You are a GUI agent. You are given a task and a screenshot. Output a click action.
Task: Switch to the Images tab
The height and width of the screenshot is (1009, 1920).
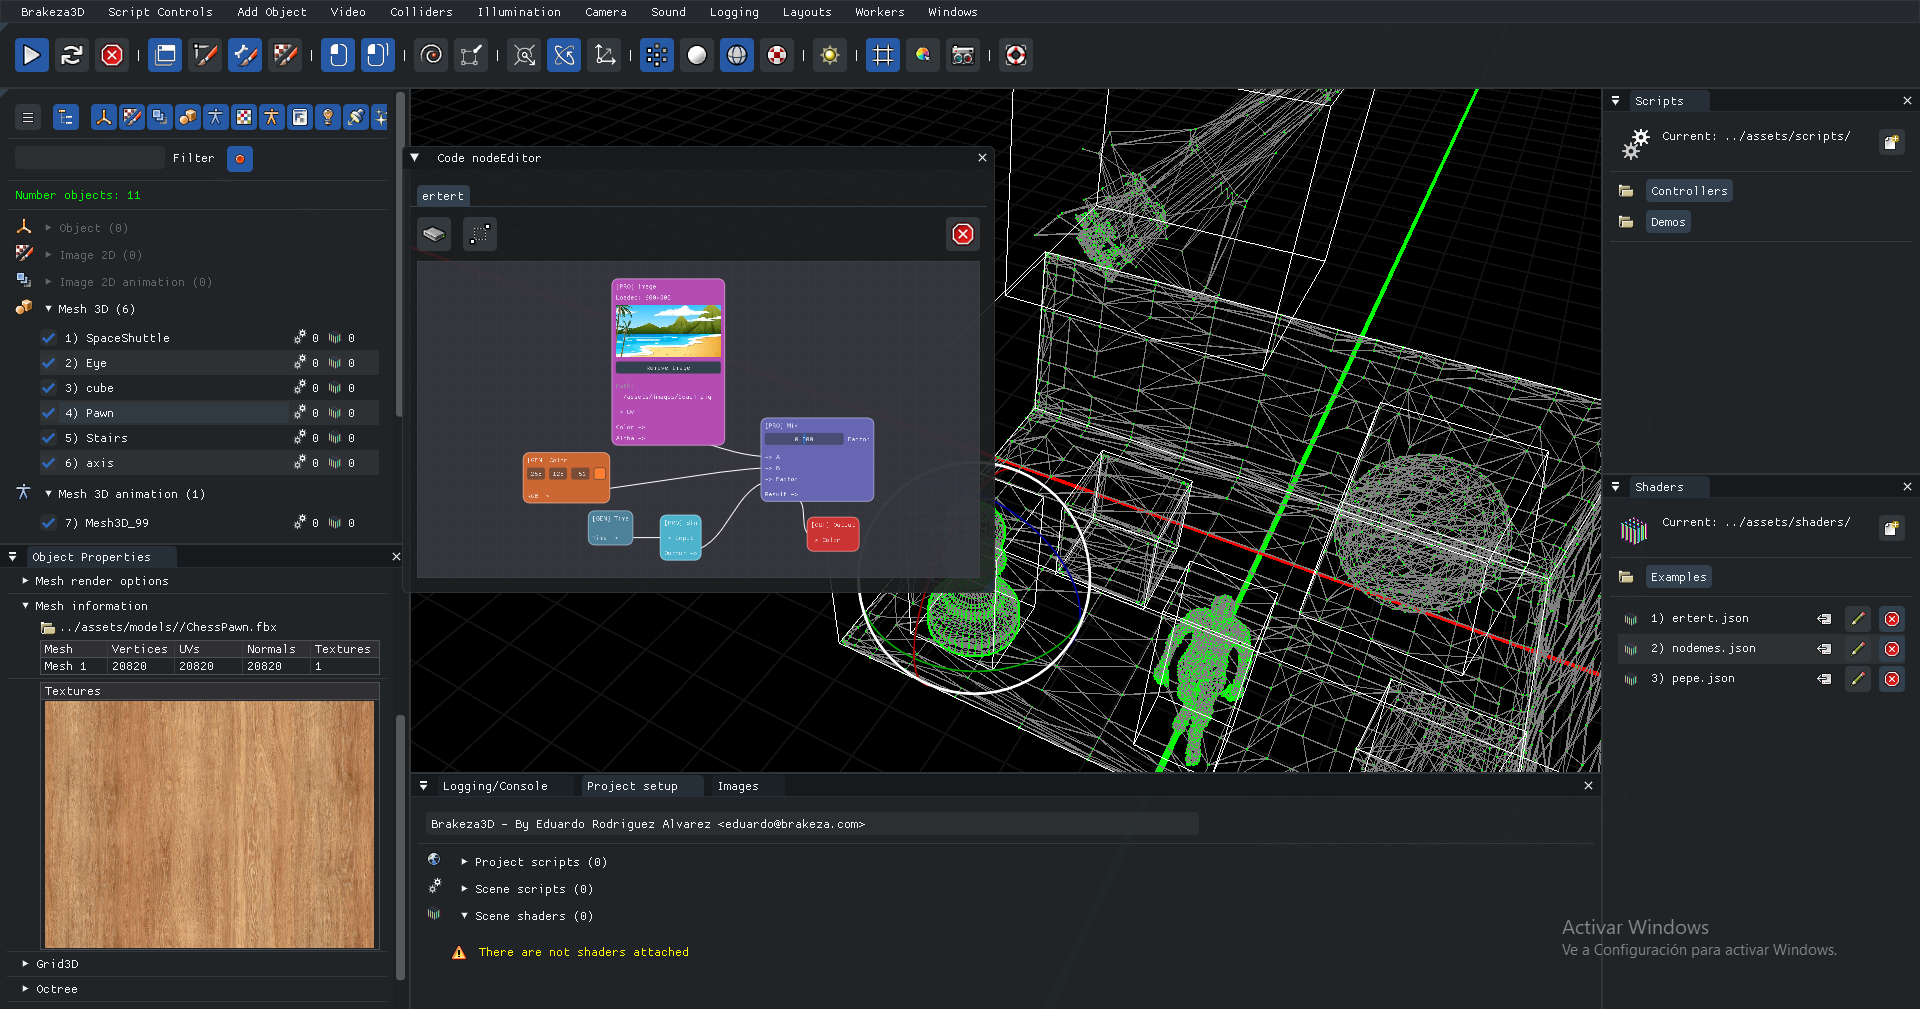pos(738,786)
